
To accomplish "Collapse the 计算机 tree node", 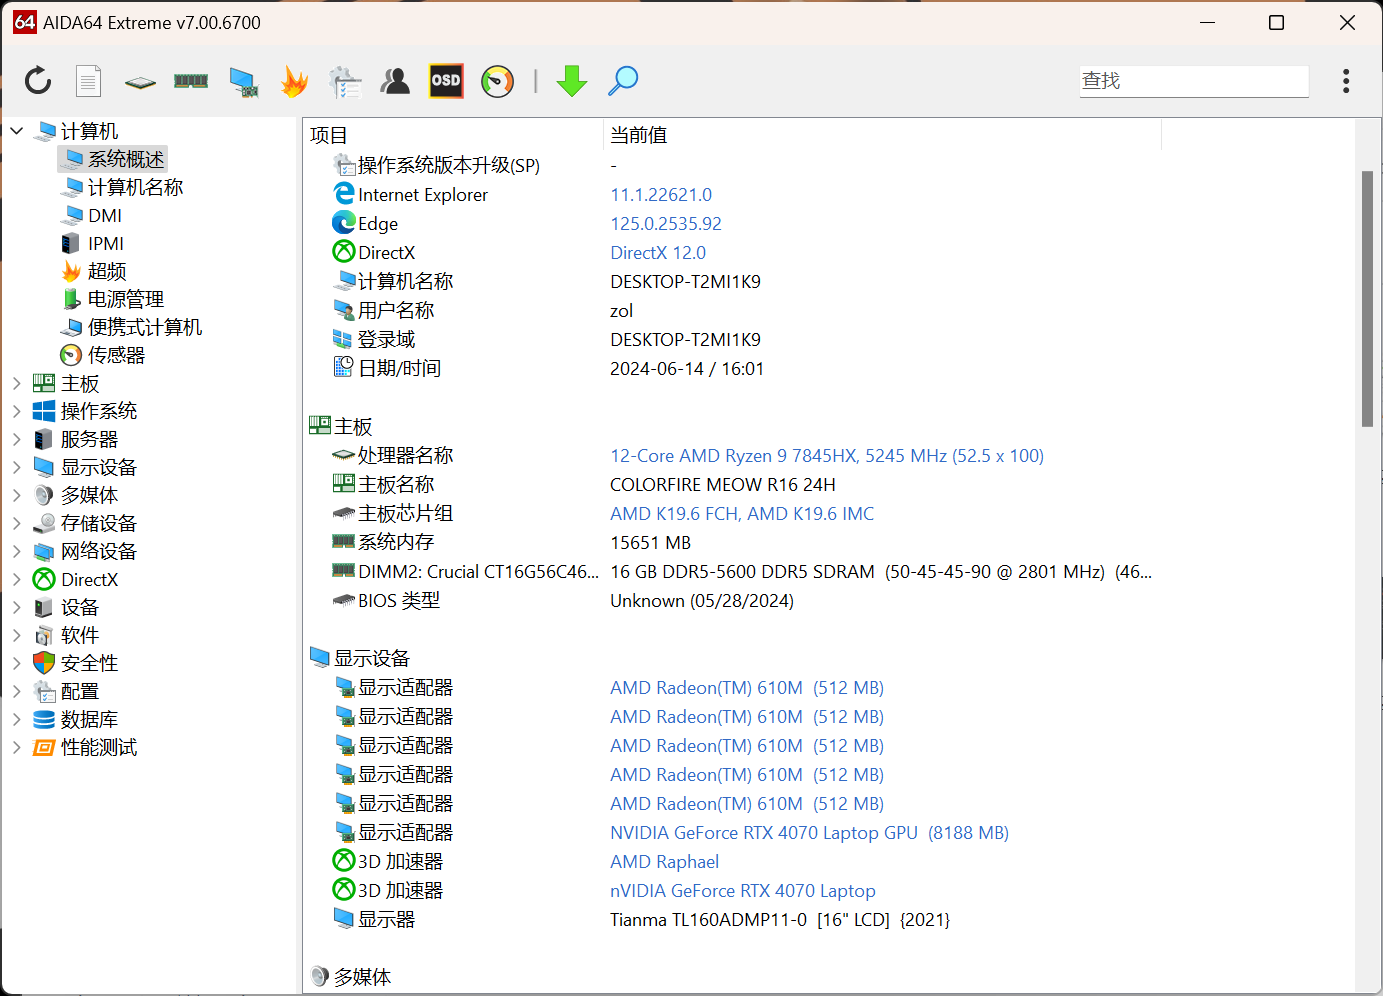I will [x=17, y=131].
